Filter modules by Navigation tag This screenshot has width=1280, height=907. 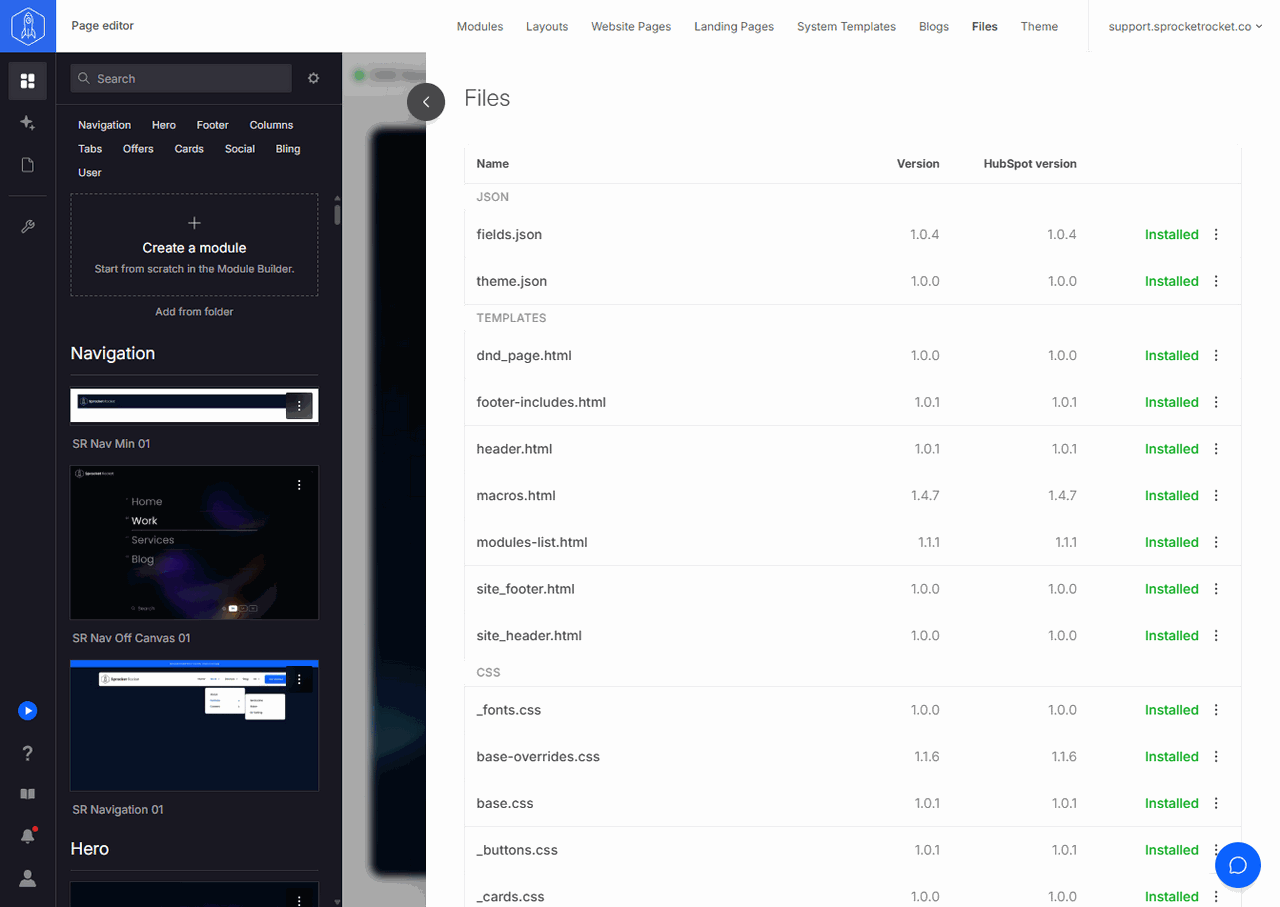point(105,125)
